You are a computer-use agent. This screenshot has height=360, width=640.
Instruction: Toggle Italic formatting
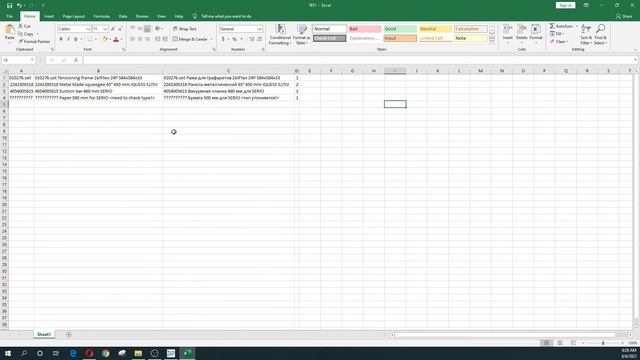tap(68, 39)
